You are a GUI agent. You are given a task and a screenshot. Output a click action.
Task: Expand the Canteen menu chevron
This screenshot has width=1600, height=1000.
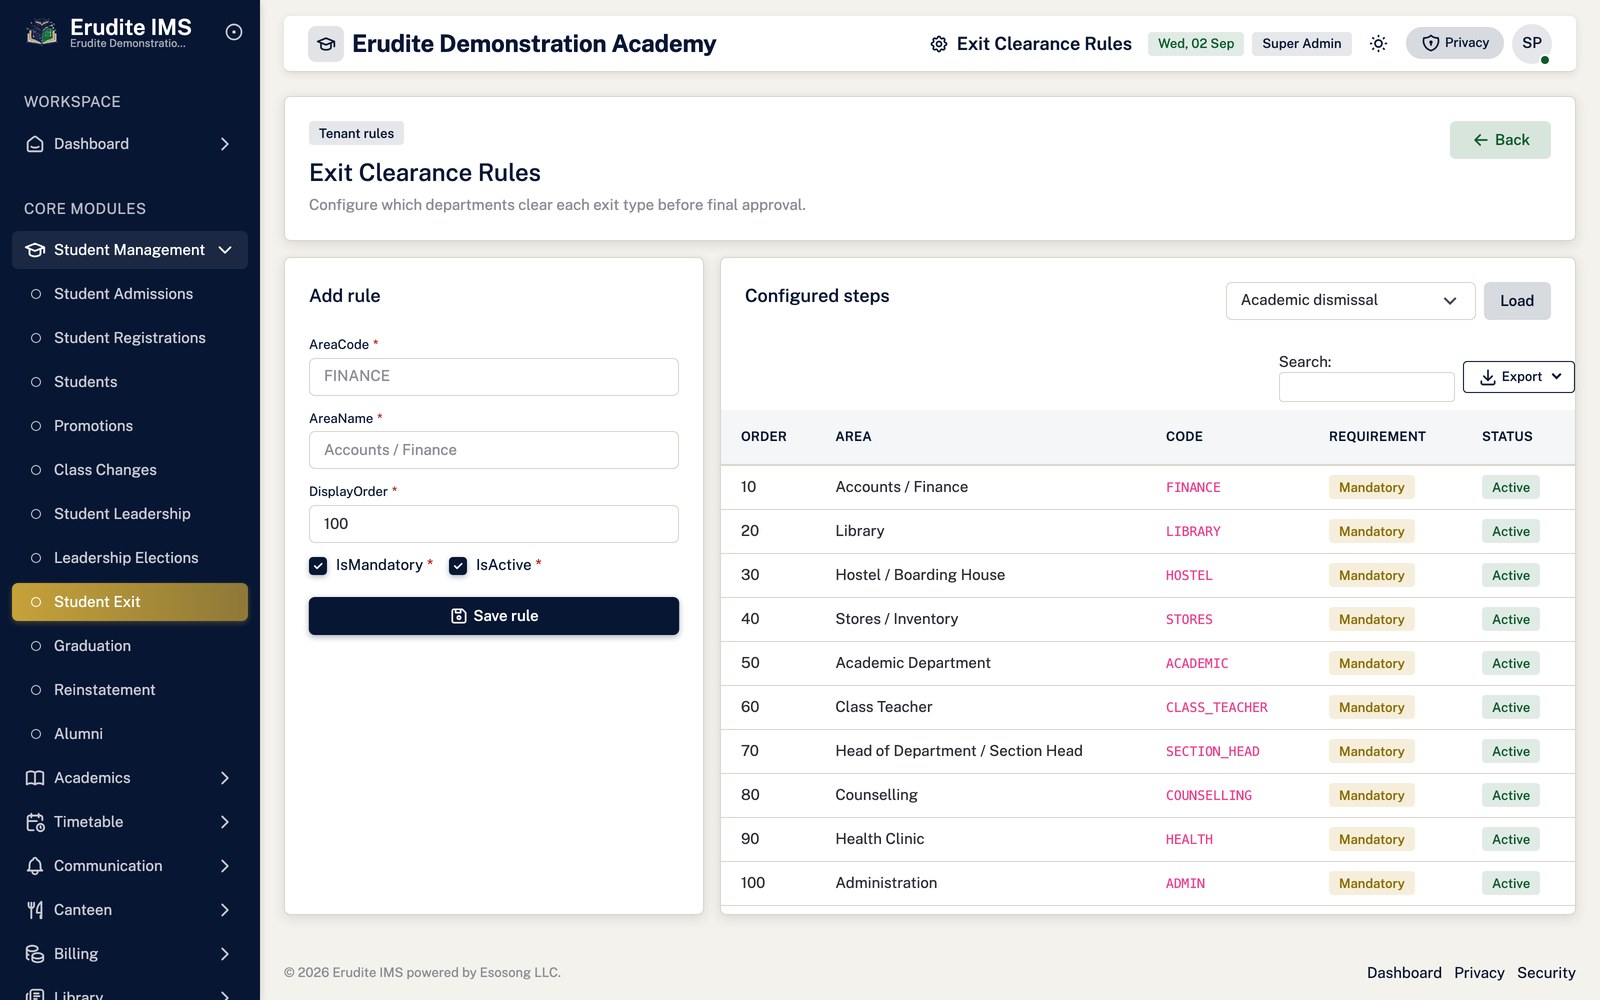(x=225, y=910)
